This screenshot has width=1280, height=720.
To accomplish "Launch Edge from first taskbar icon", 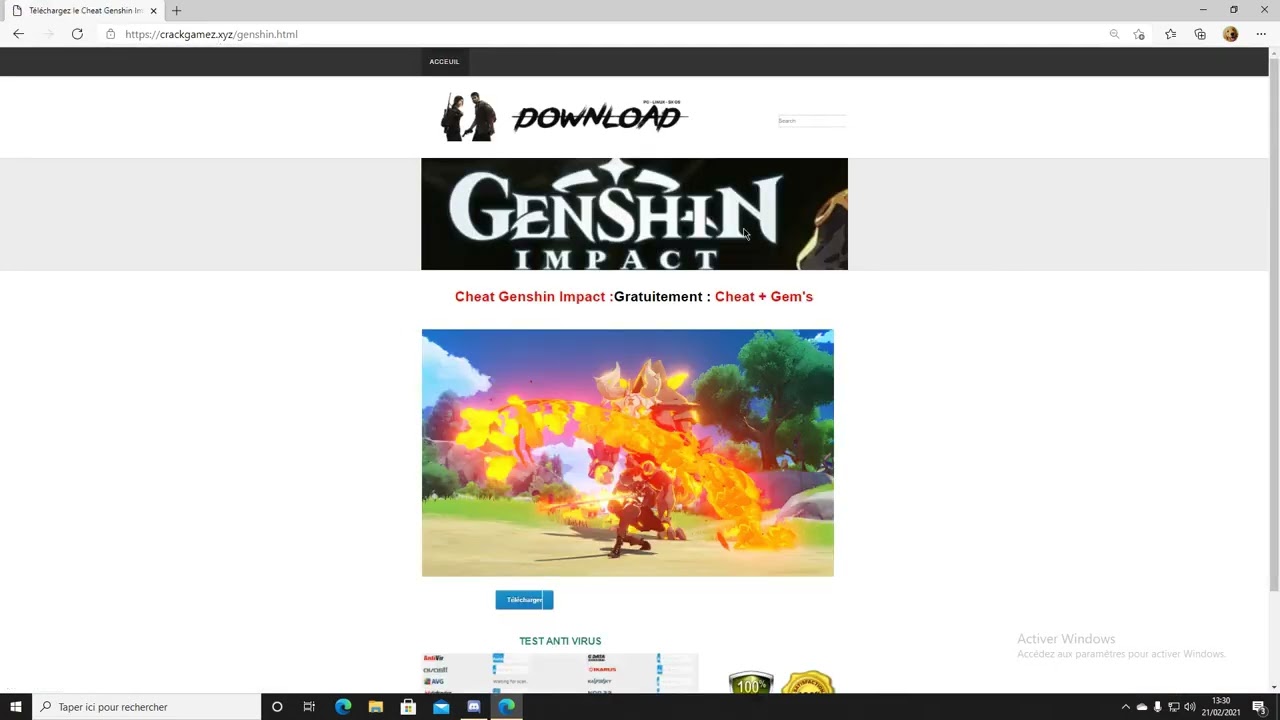I will [343, 707].
